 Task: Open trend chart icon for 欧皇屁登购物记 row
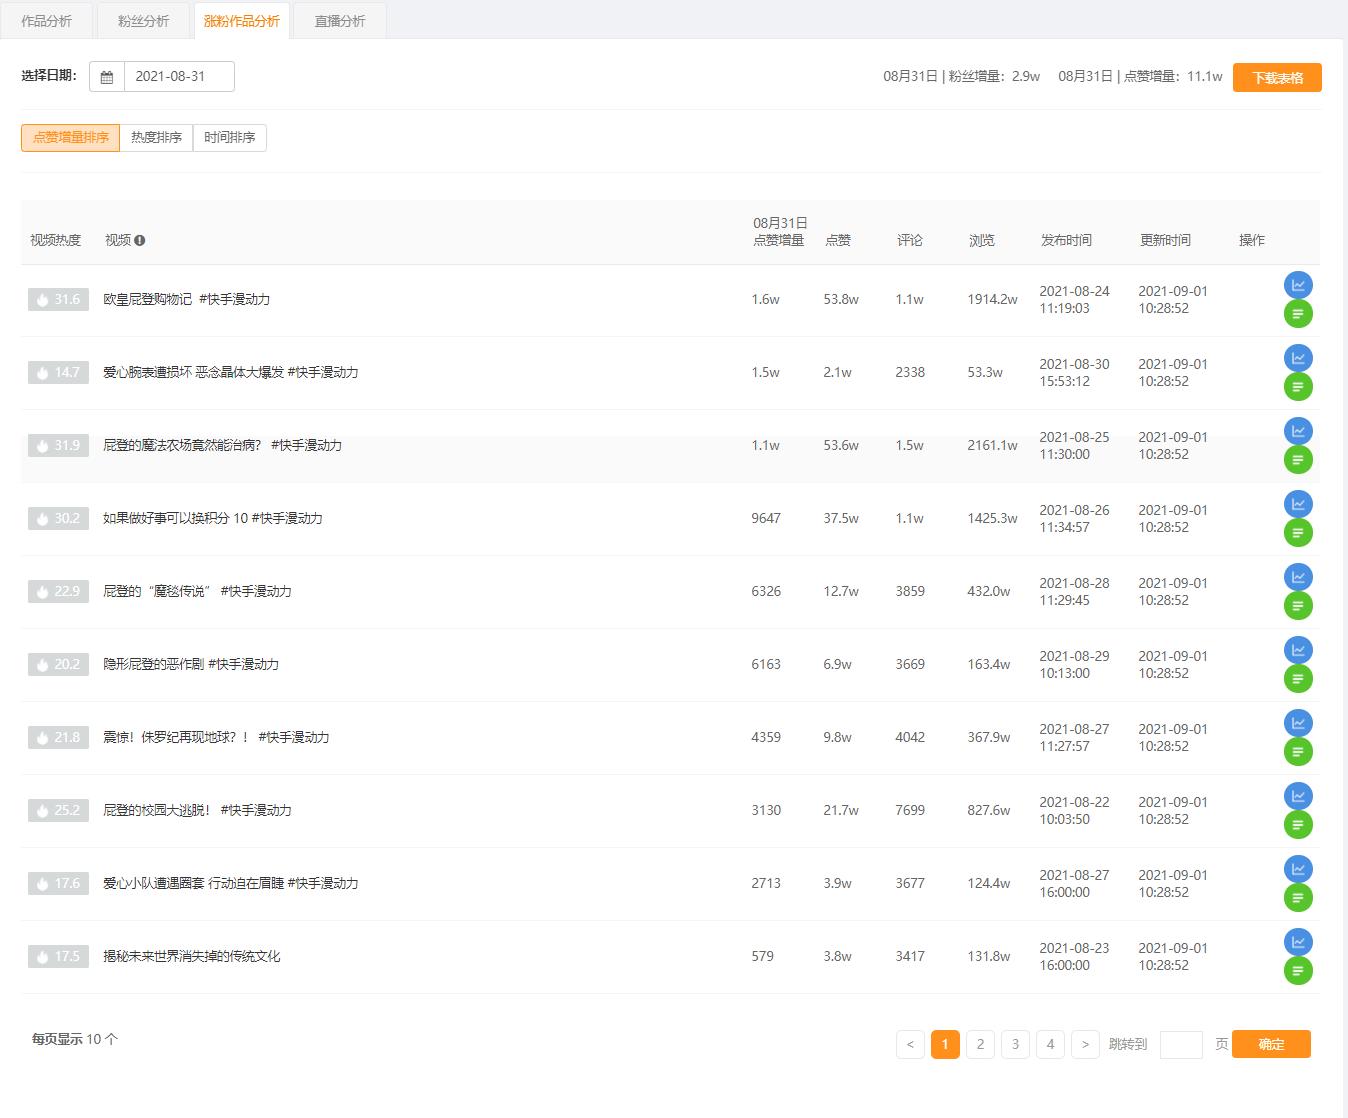click(1298, 285)
